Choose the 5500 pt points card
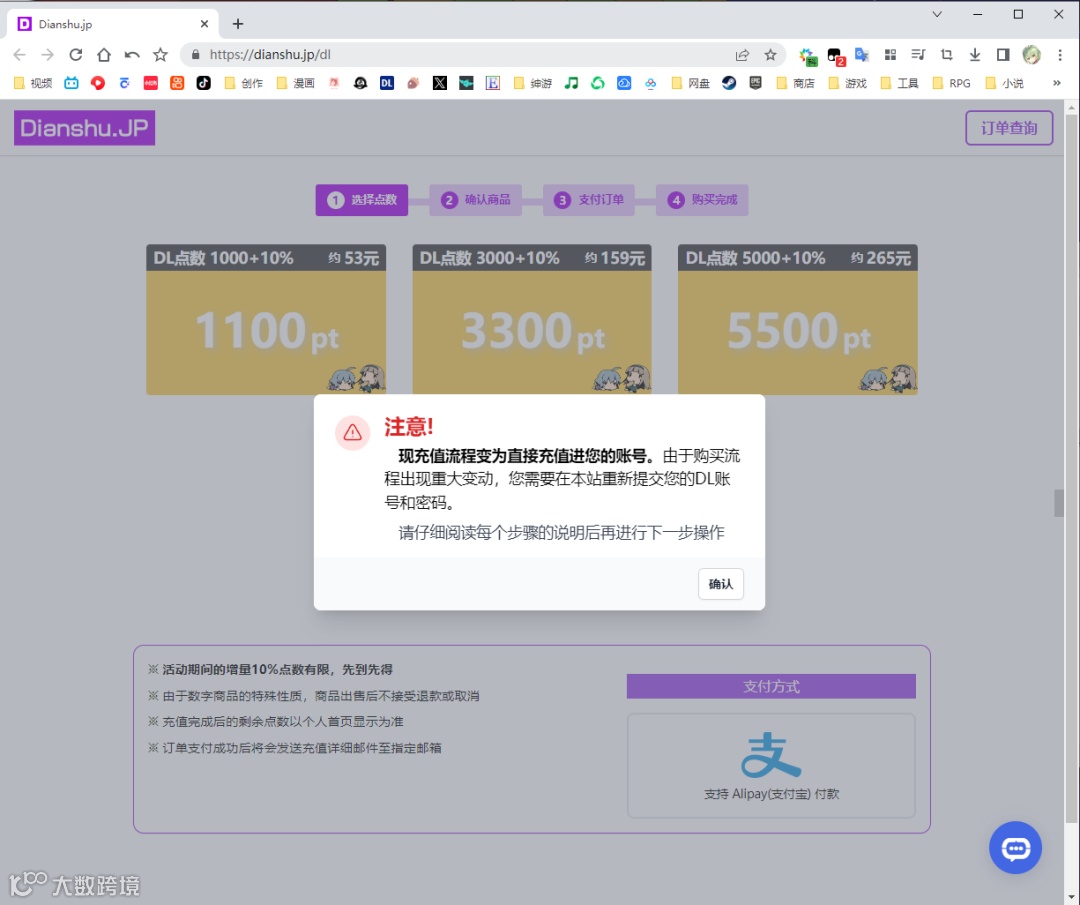 click(798, 320)
